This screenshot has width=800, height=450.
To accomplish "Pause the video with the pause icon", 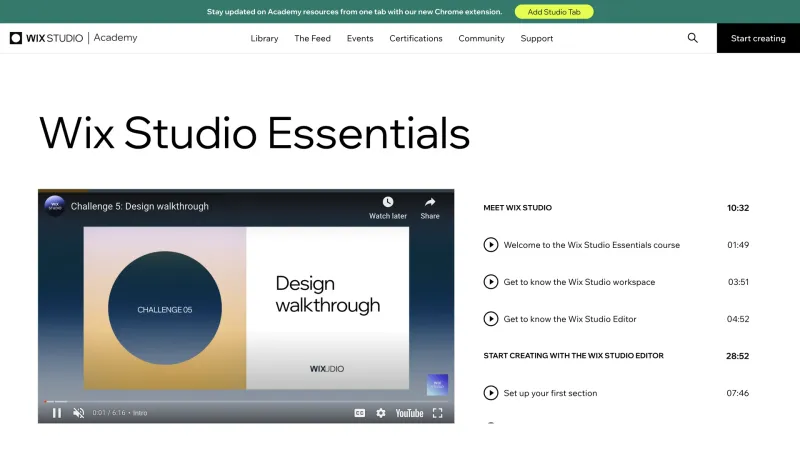I will coord(57,413).
